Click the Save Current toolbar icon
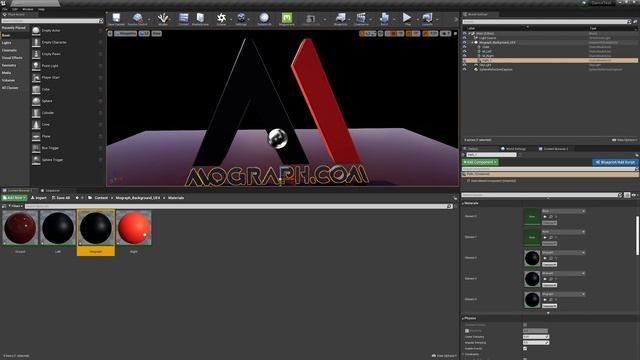Screen dimensions: 640x360 click(116, 19)
